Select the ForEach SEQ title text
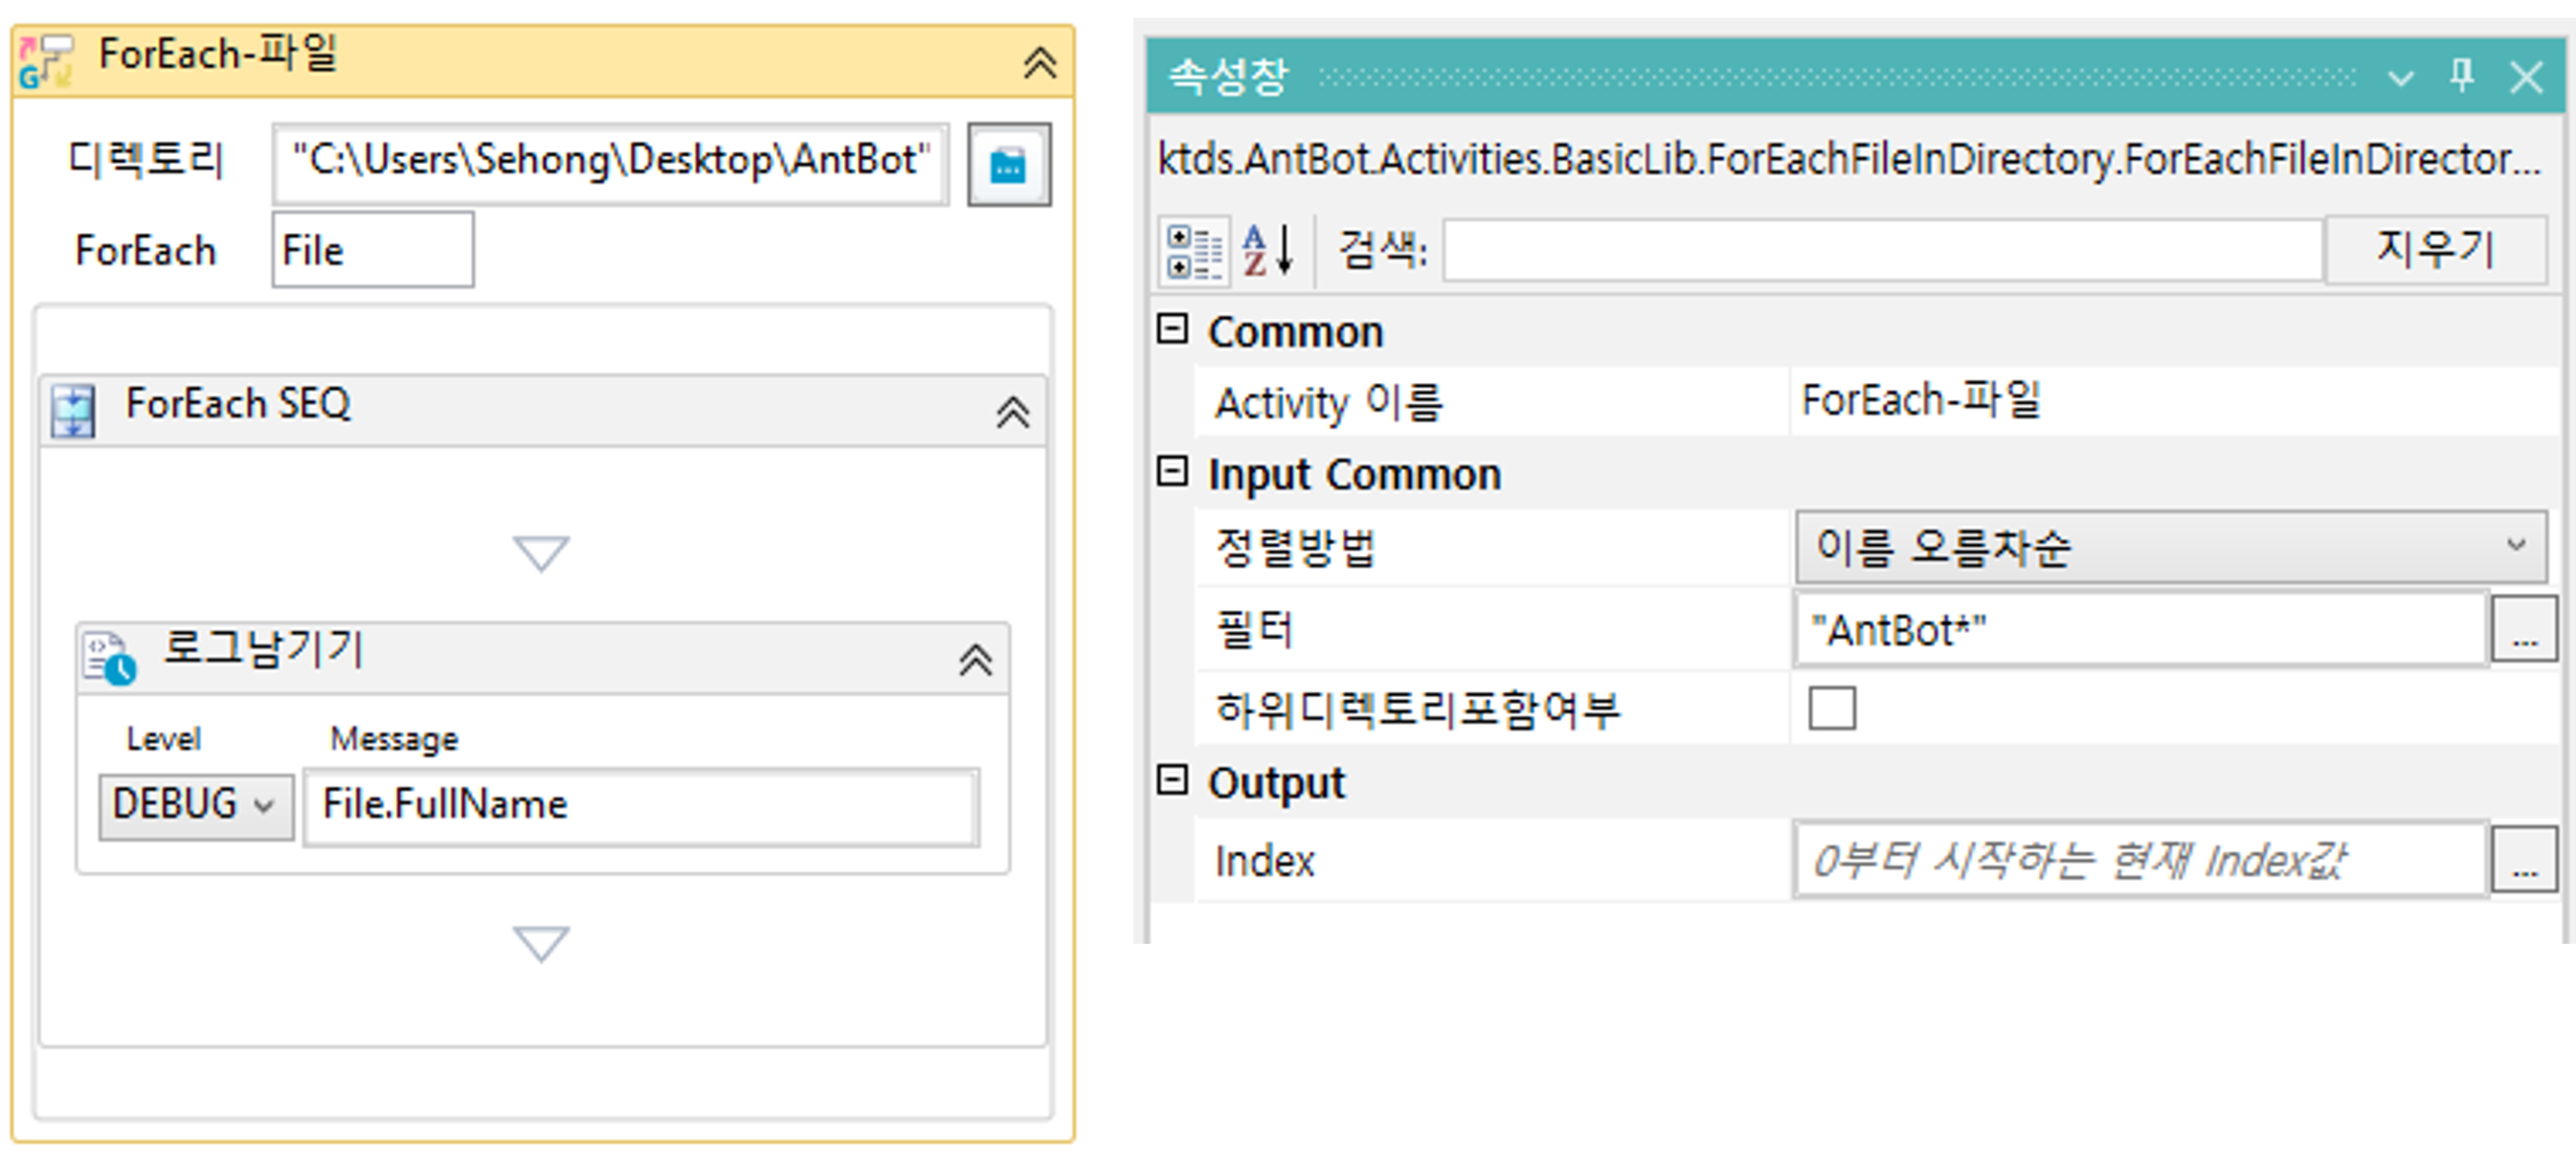This screenshot has height=1164, width=2576. click(x=238, y=404)
